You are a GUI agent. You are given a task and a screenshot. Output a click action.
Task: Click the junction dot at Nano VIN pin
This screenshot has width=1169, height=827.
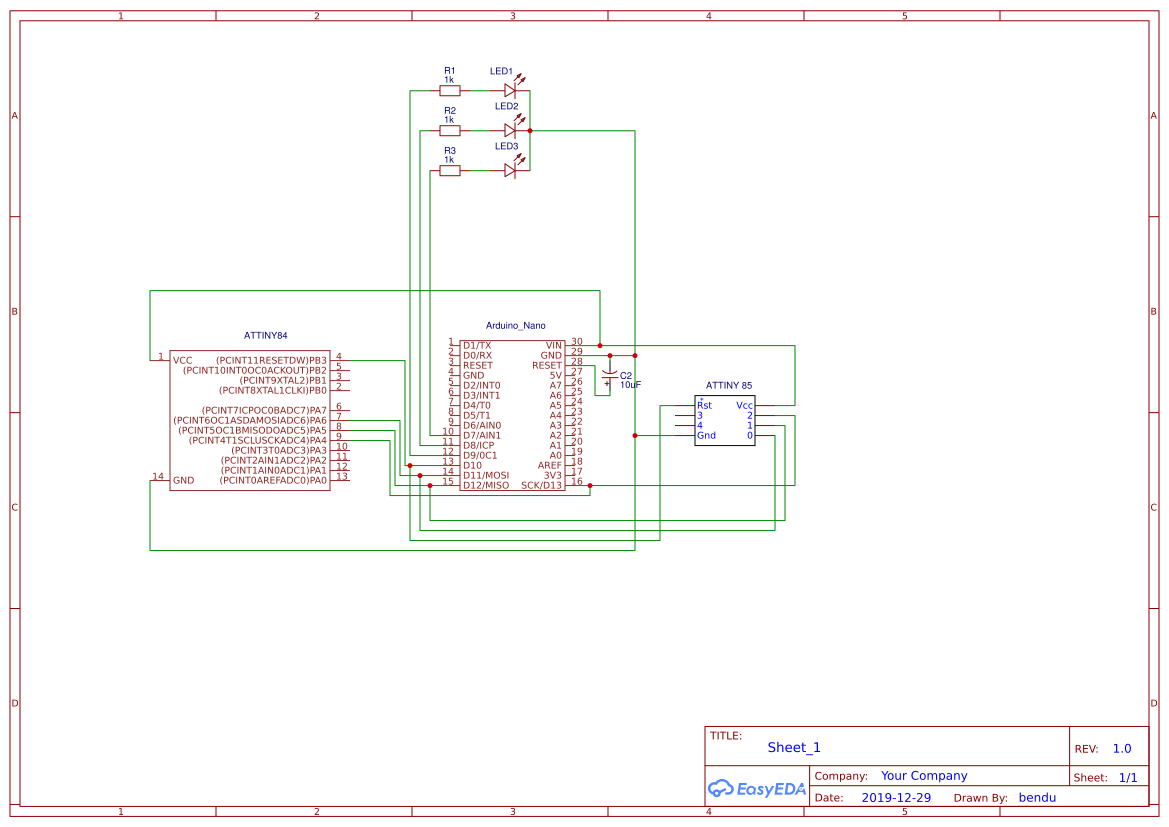(600, 346)
